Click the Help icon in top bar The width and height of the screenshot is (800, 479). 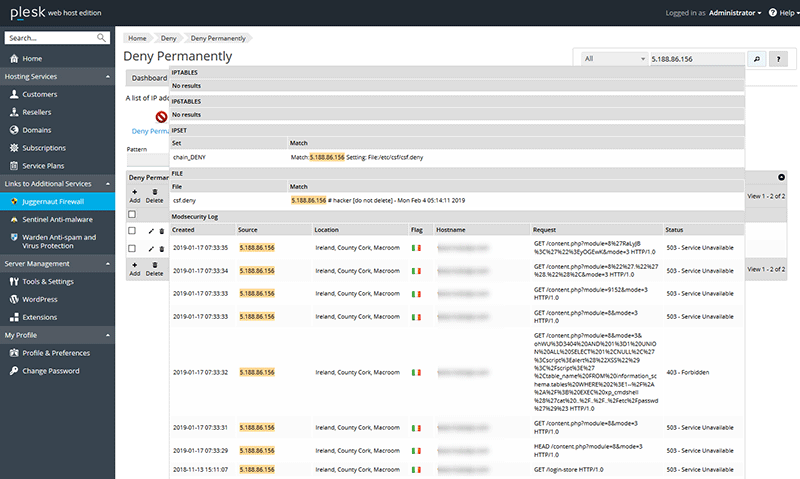pyautogui.click(x=772, y=13)
